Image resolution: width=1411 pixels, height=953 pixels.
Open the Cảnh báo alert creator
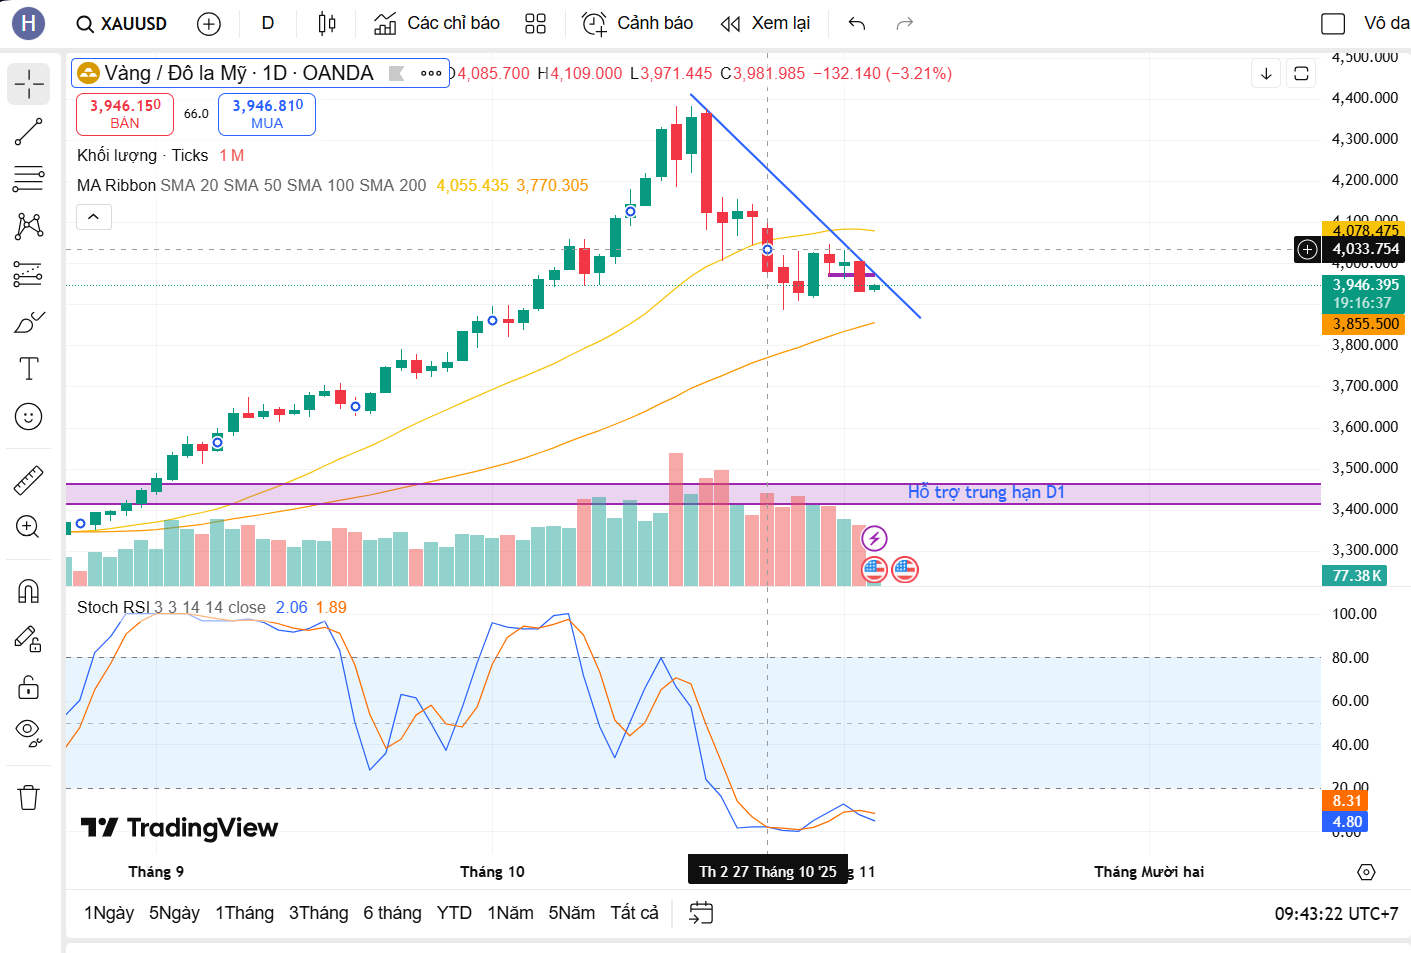pyautogui.click(x=638, y=24)
